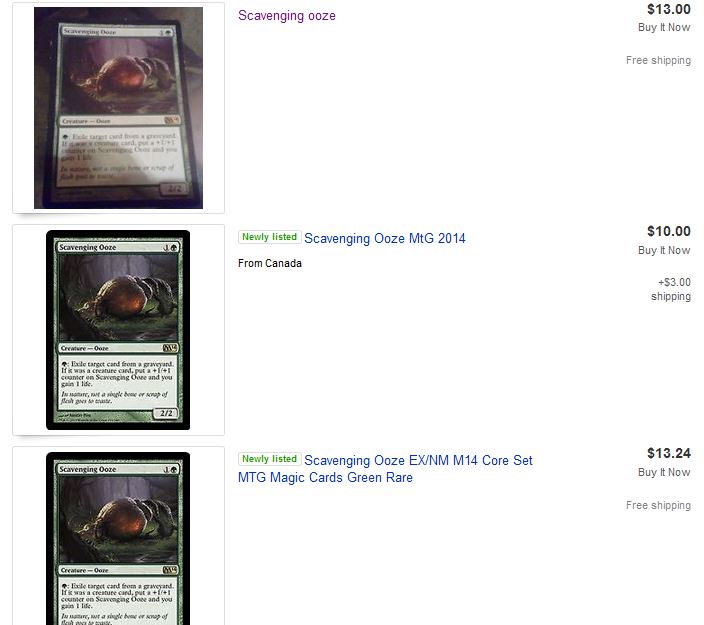Click Buy It Now under $13.00
Screen dimensions: 704x625
coord(664,27)
